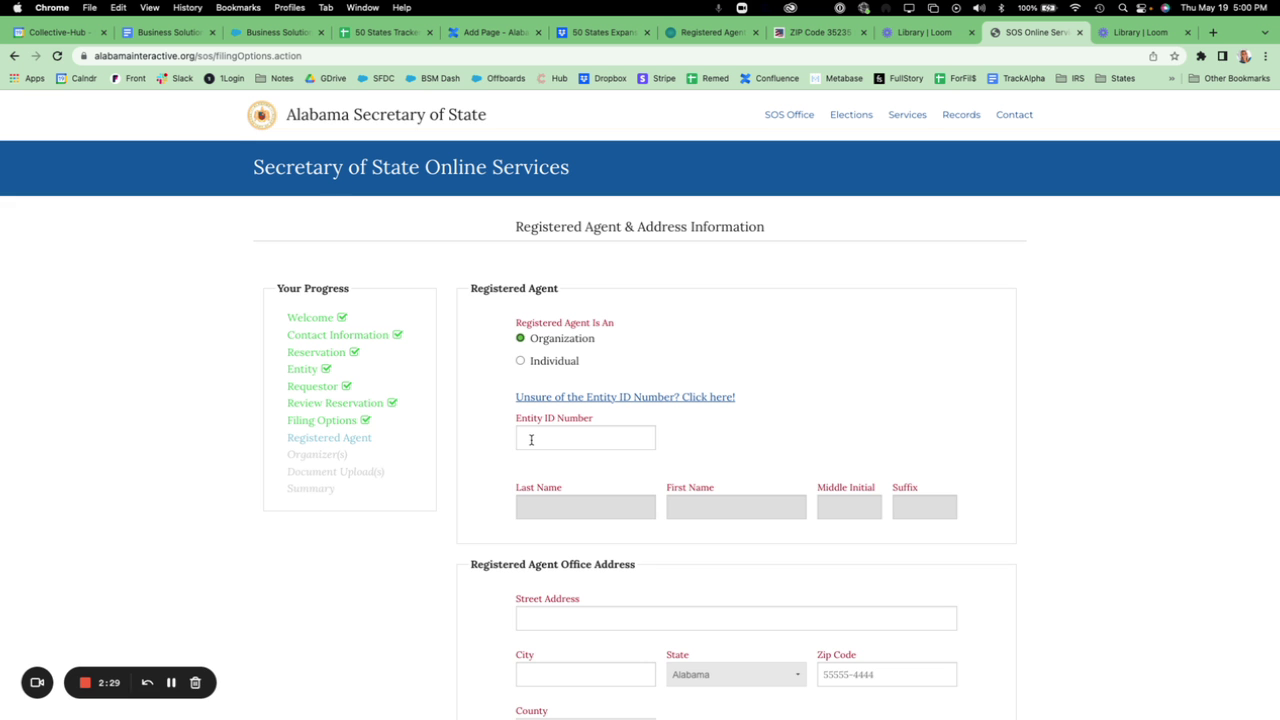Click the Unsure of the Entity ID Number link

[625, 397]
